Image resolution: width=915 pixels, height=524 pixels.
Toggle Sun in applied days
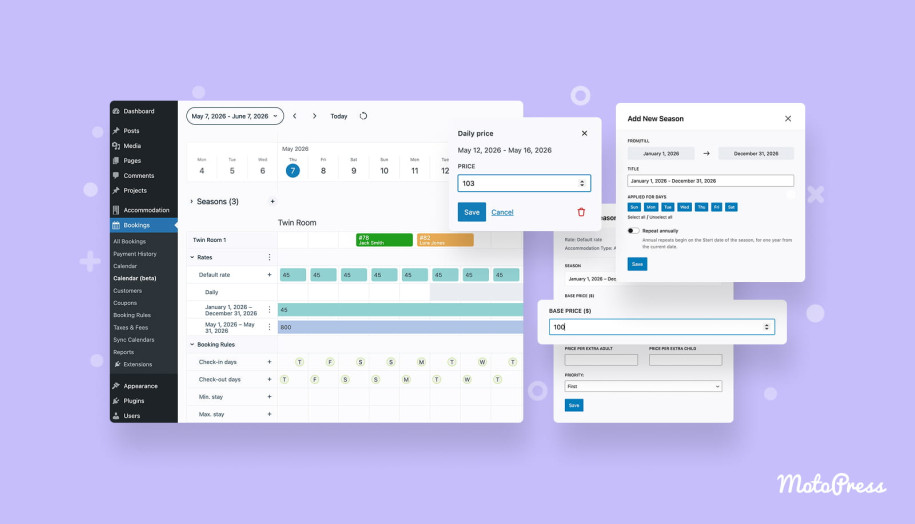tap(634, 207)
